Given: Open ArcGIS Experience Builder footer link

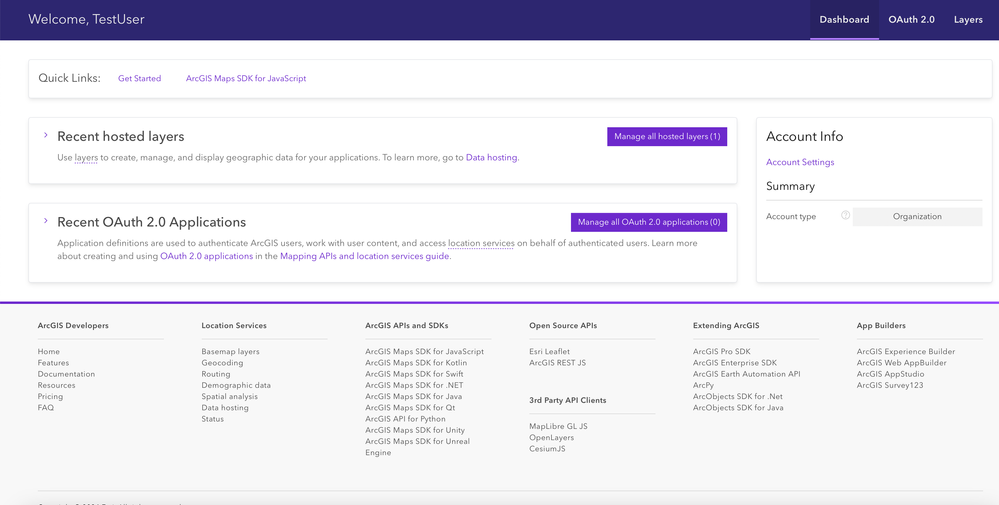Looking at the screenshot, I should click(905, 352).
